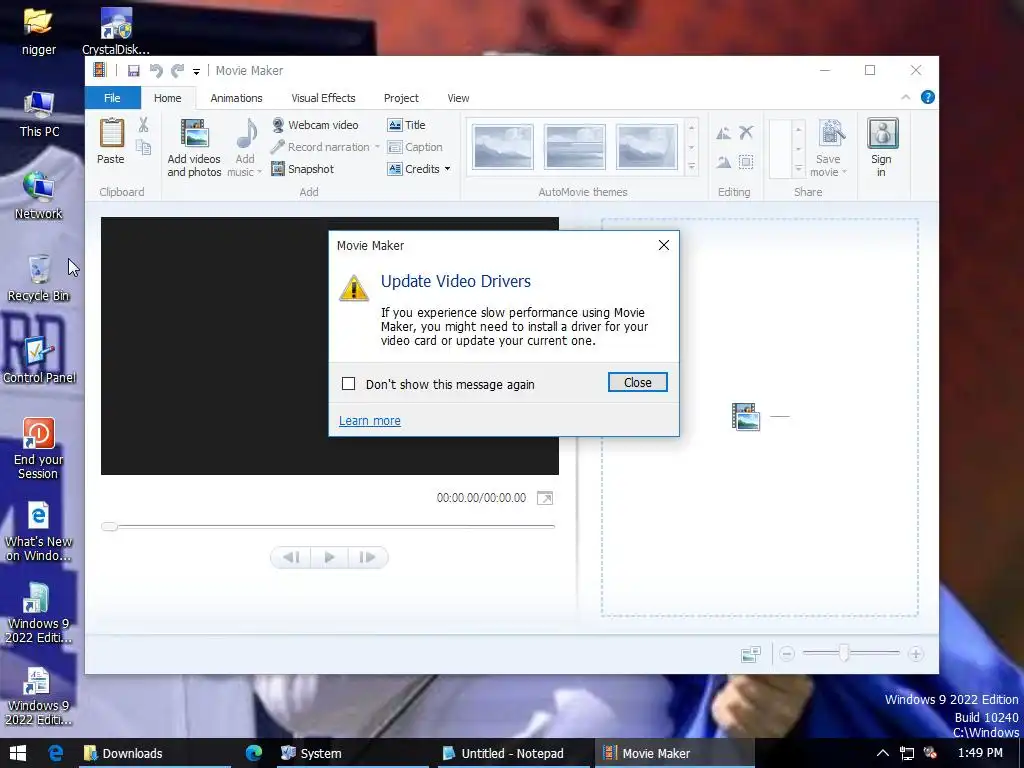Expand the AutoMovie themes gallery
The image size is (1024, 768).
click(x=691, y=167)
